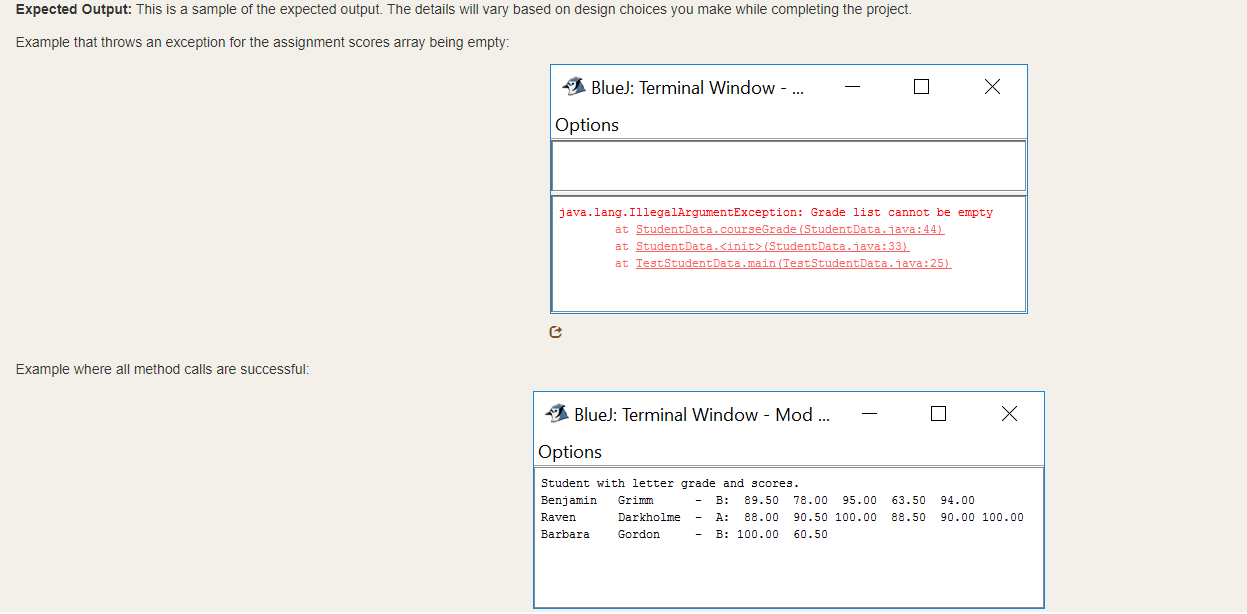Screen dimensions: 1247x614
Task: Click the maximize icon on the Mod terminal window
Action: click(938, 413)
